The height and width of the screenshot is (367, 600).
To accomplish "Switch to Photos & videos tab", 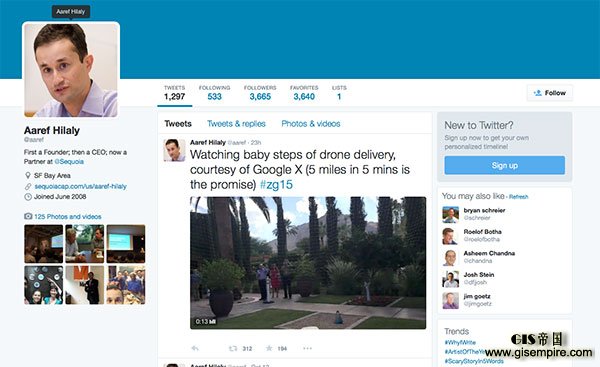I will [311, 124].
